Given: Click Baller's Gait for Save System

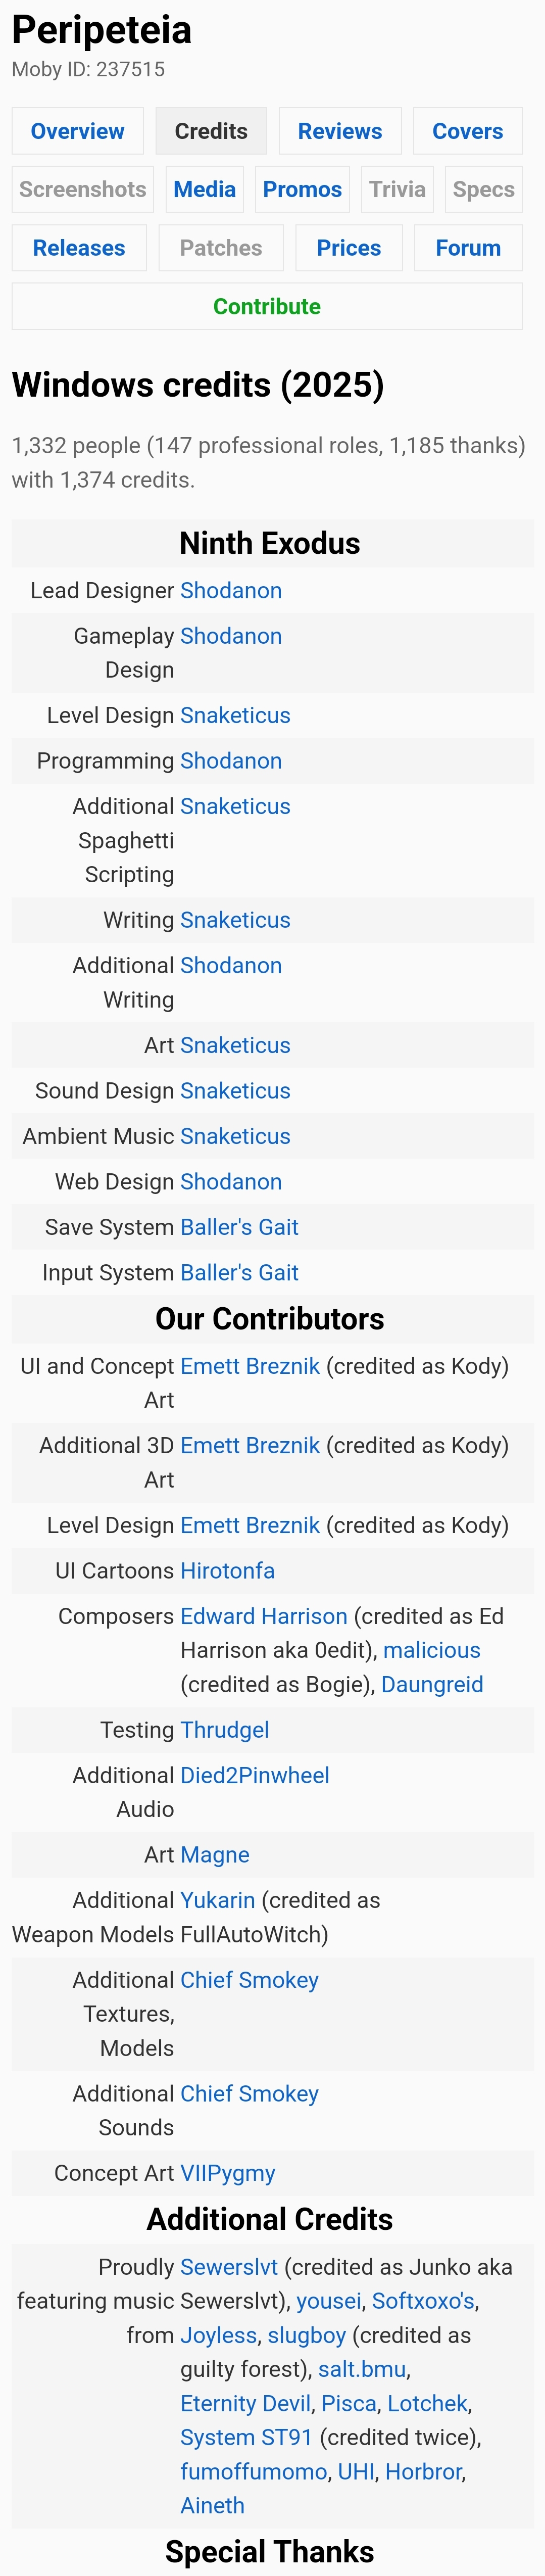Looking at the screenshot, I should tap(239, 1227).
